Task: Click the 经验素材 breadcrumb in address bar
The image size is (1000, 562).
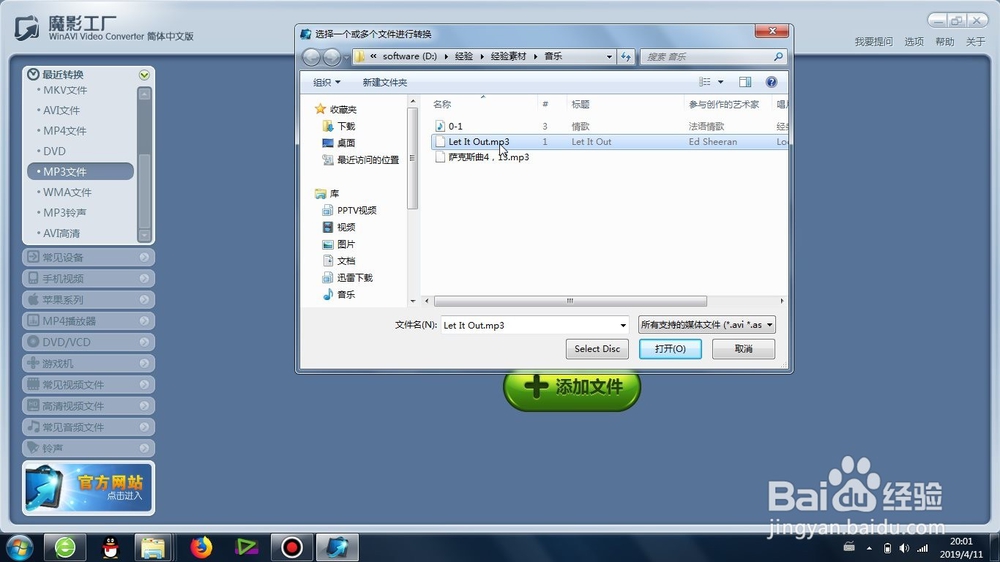Action: pyautogui.click(x=508, y=56)
